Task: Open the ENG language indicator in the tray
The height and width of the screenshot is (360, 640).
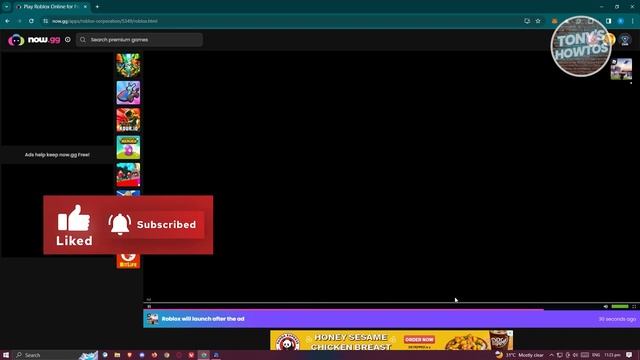Action: point(596,355)
